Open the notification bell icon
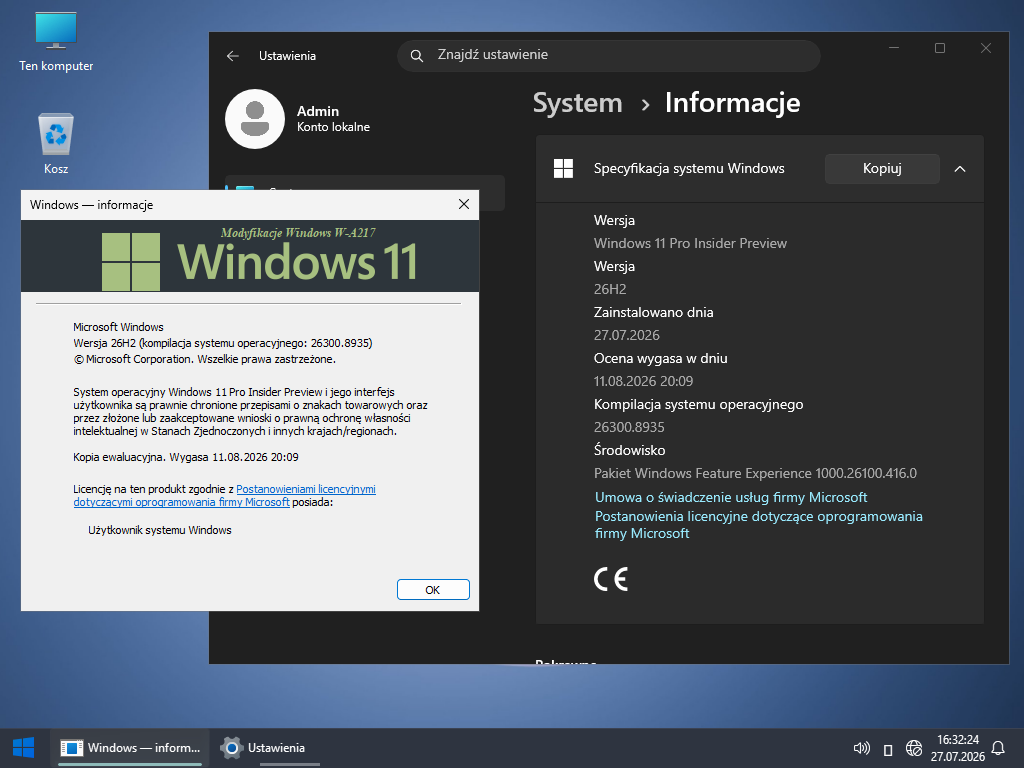Image resolution: width=1024 pixels, height=768 pixels. pos(998,748)
